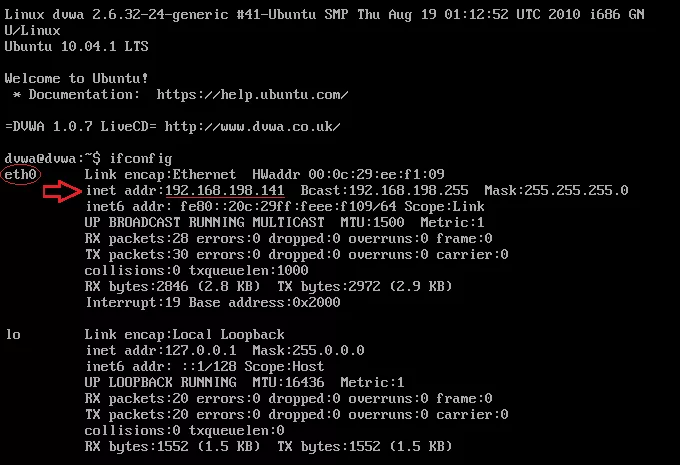Click the inet6 address fe80::20c:29ff:feee:f109/64
This screenshot has width=680, height=465.
pos(288,206)
